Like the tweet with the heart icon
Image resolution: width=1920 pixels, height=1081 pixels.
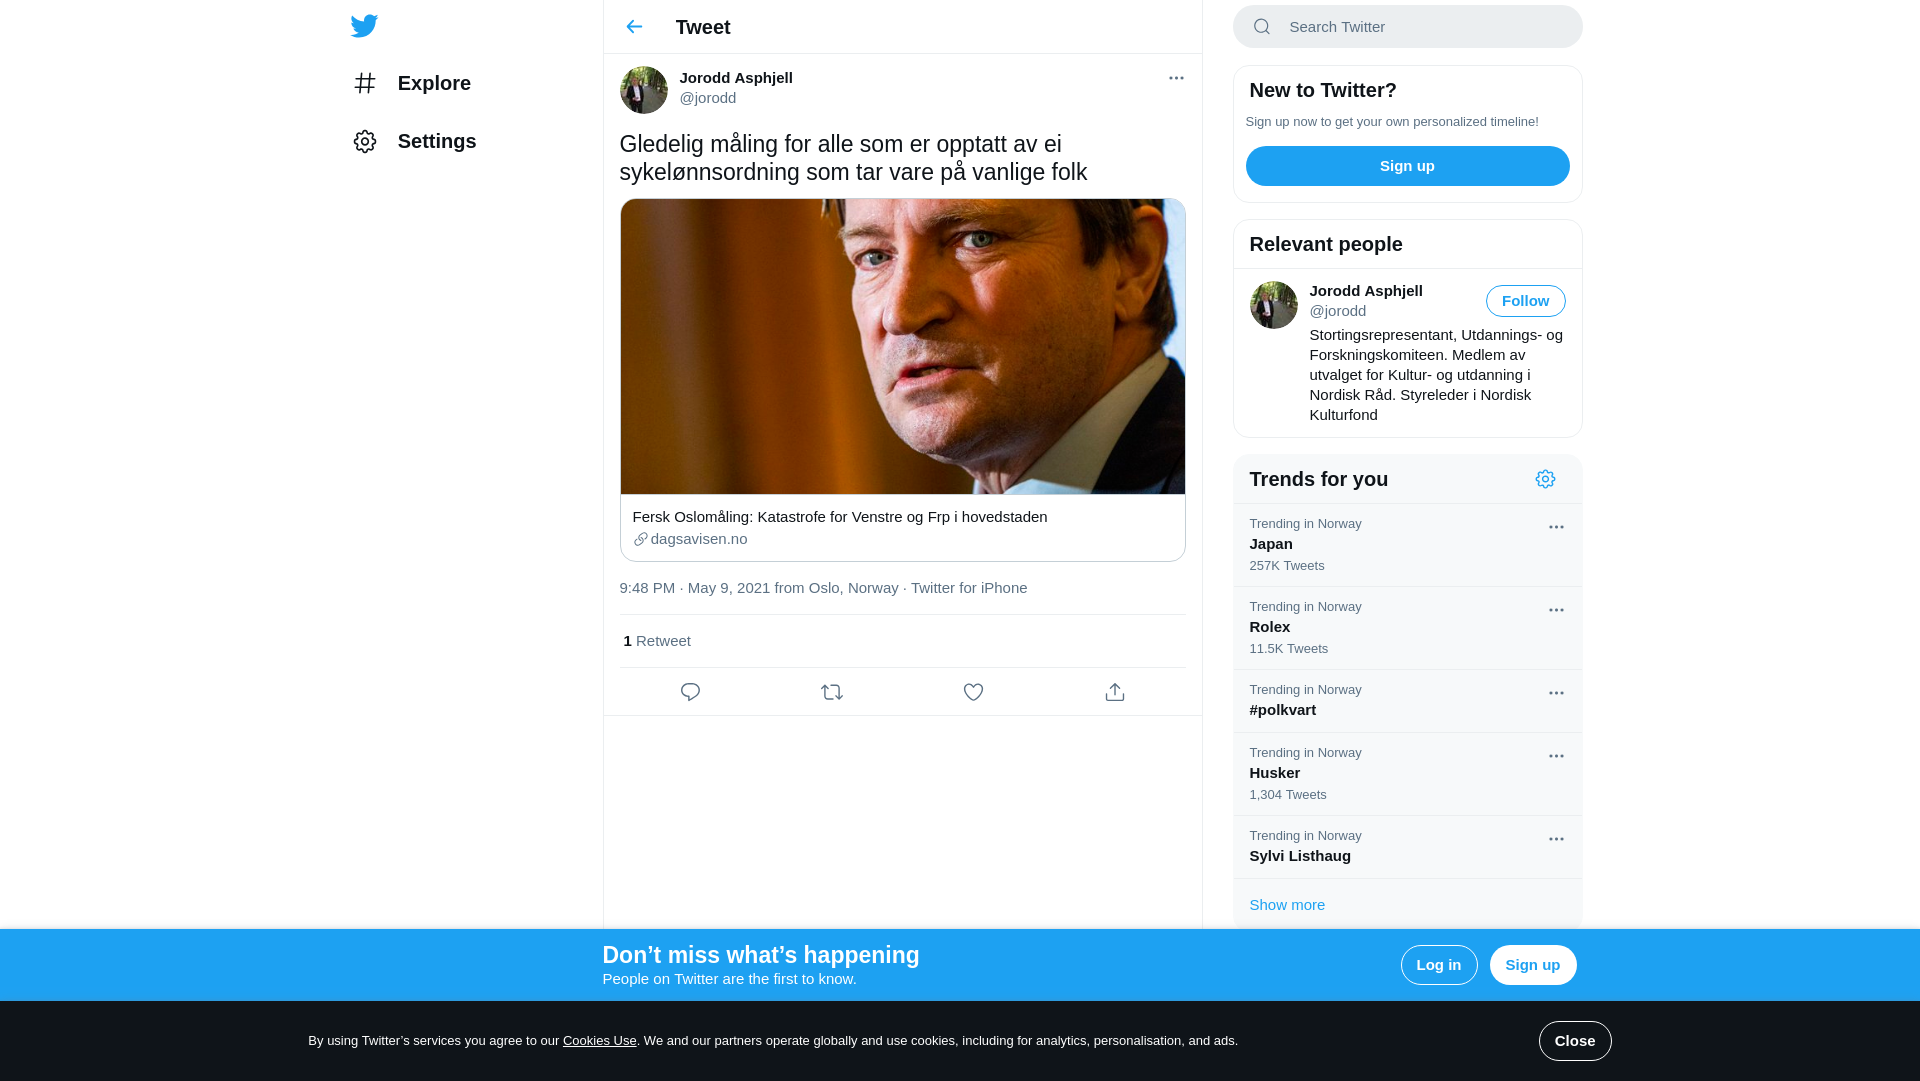[x=973, y=692]
